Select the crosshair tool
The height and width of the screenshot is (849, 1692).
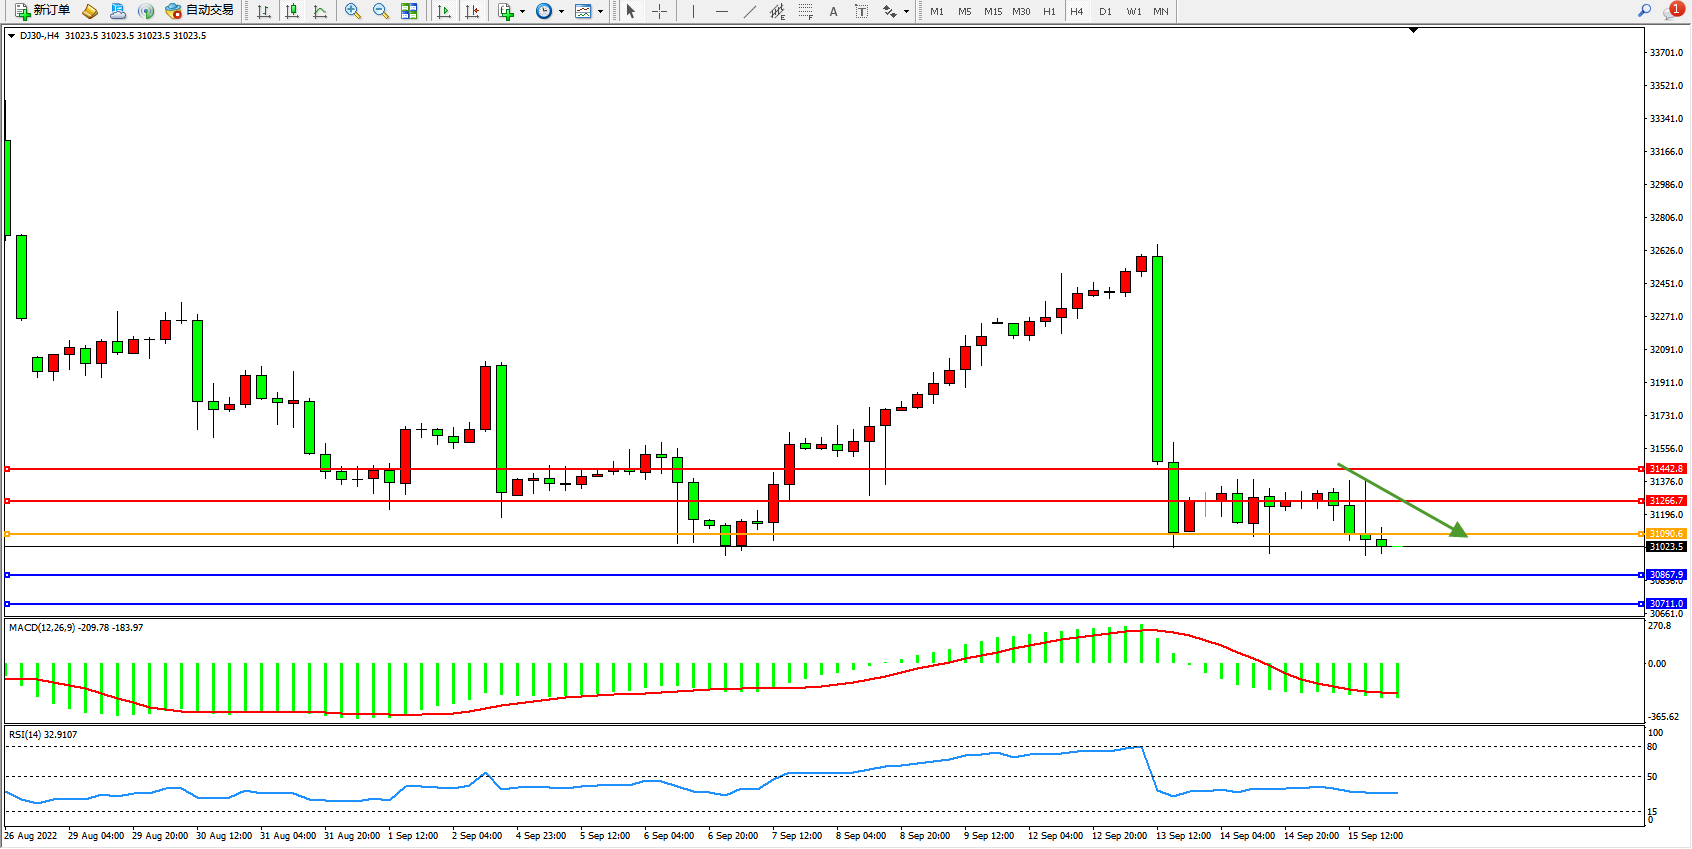pyautogui.click(x=659, y=11)
